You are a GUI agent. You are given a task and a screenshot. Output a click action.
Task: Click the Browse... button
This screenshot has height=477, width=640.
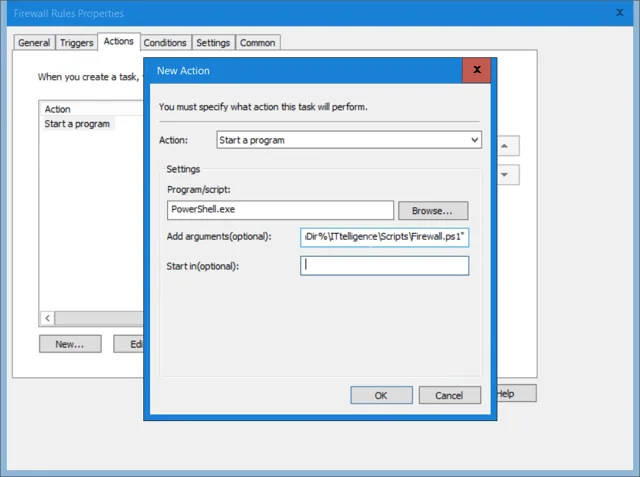pyautogui.click(x=433, y=211)
